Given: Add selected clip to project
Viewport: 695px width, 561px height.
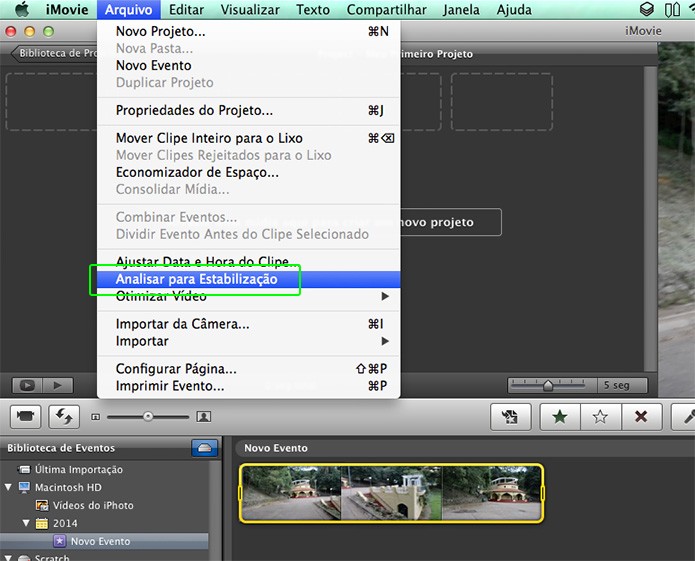Looking at the screenshot, I should coord(511,417).
